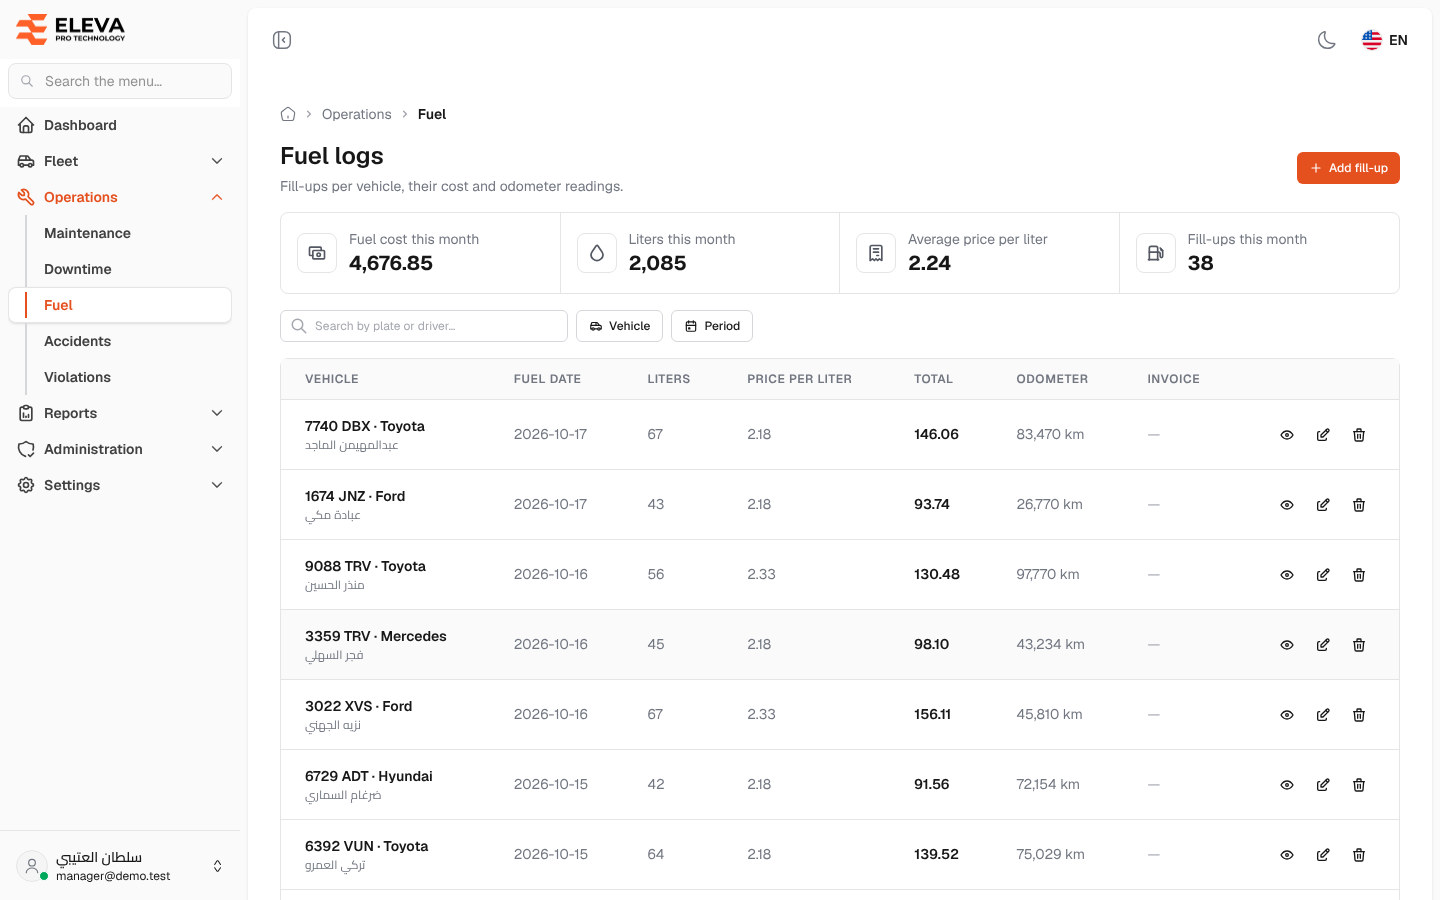The image size is (1440, 900).
Task: Click Add fill-up button
Action: click(1348, 168)
